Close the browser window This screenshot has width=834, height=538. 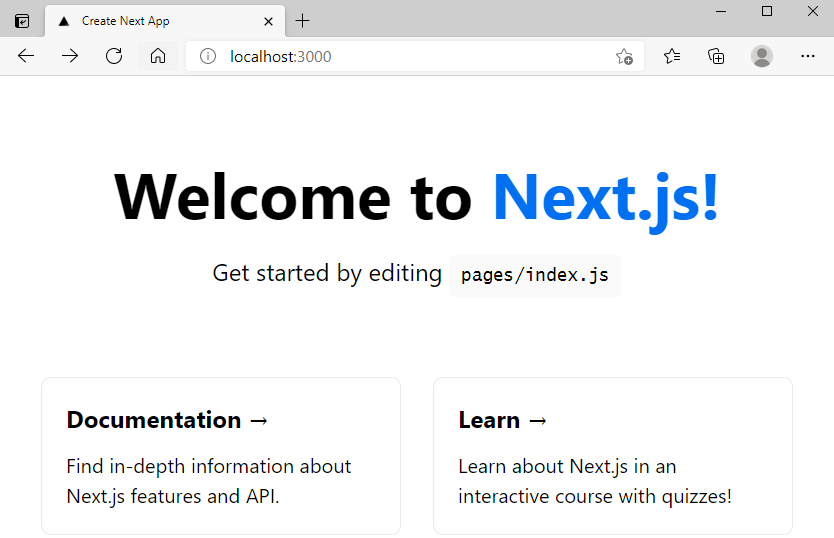[x=812, y=11]
